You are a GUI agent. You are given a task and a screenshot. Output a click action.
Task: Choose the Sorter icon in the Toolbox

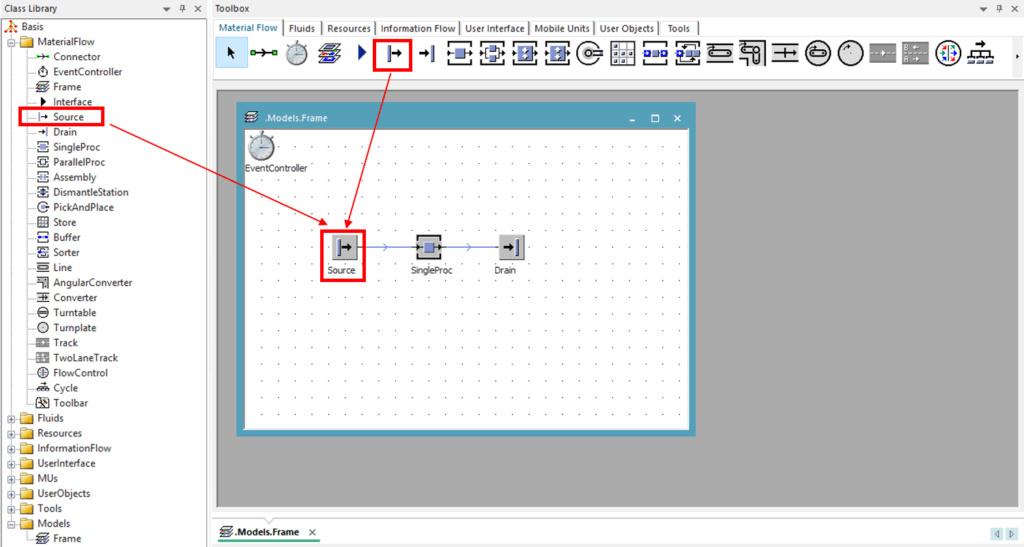tap(688, 54)
